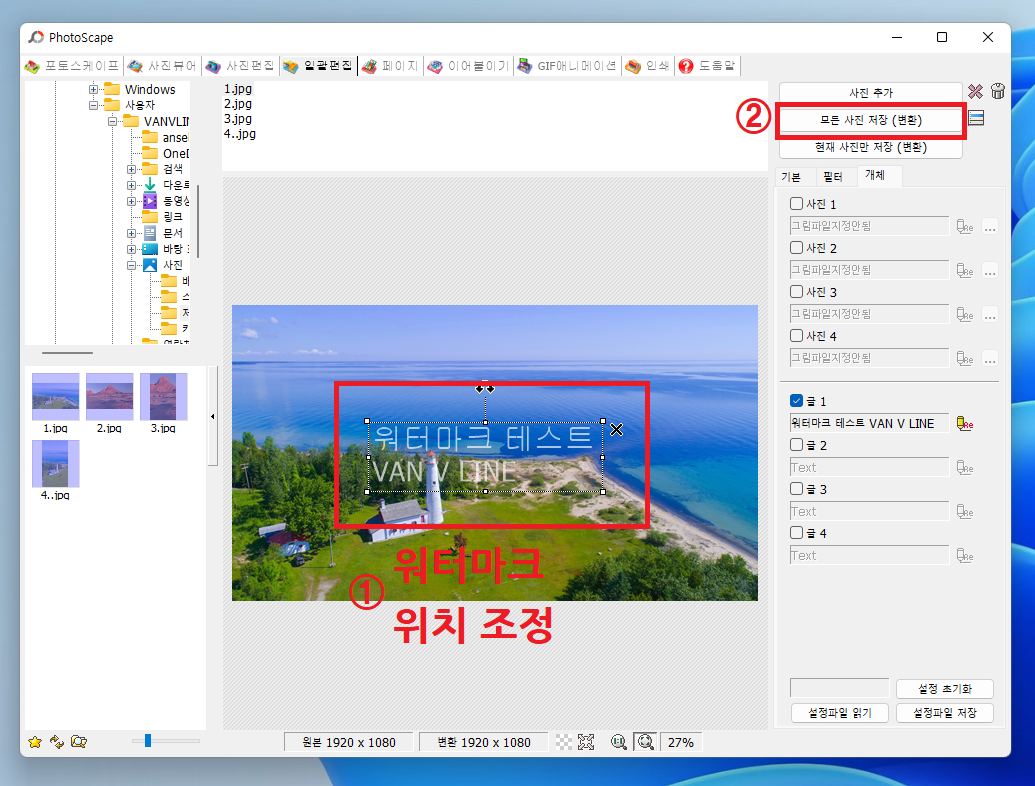Browse image file with 사진 1 ellipsis button
1035x786 pixels.
989,227
